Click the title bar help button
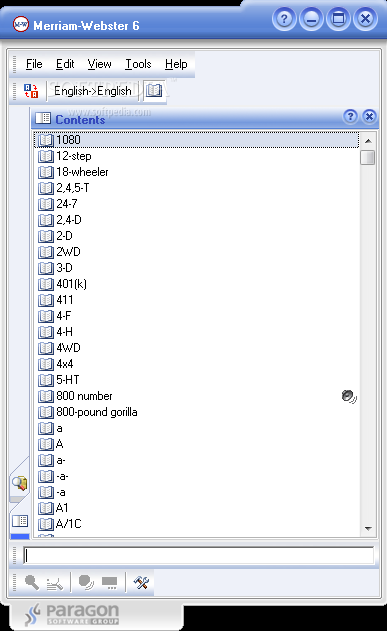Viewport: 387px width, 631px height. [284, 19]
